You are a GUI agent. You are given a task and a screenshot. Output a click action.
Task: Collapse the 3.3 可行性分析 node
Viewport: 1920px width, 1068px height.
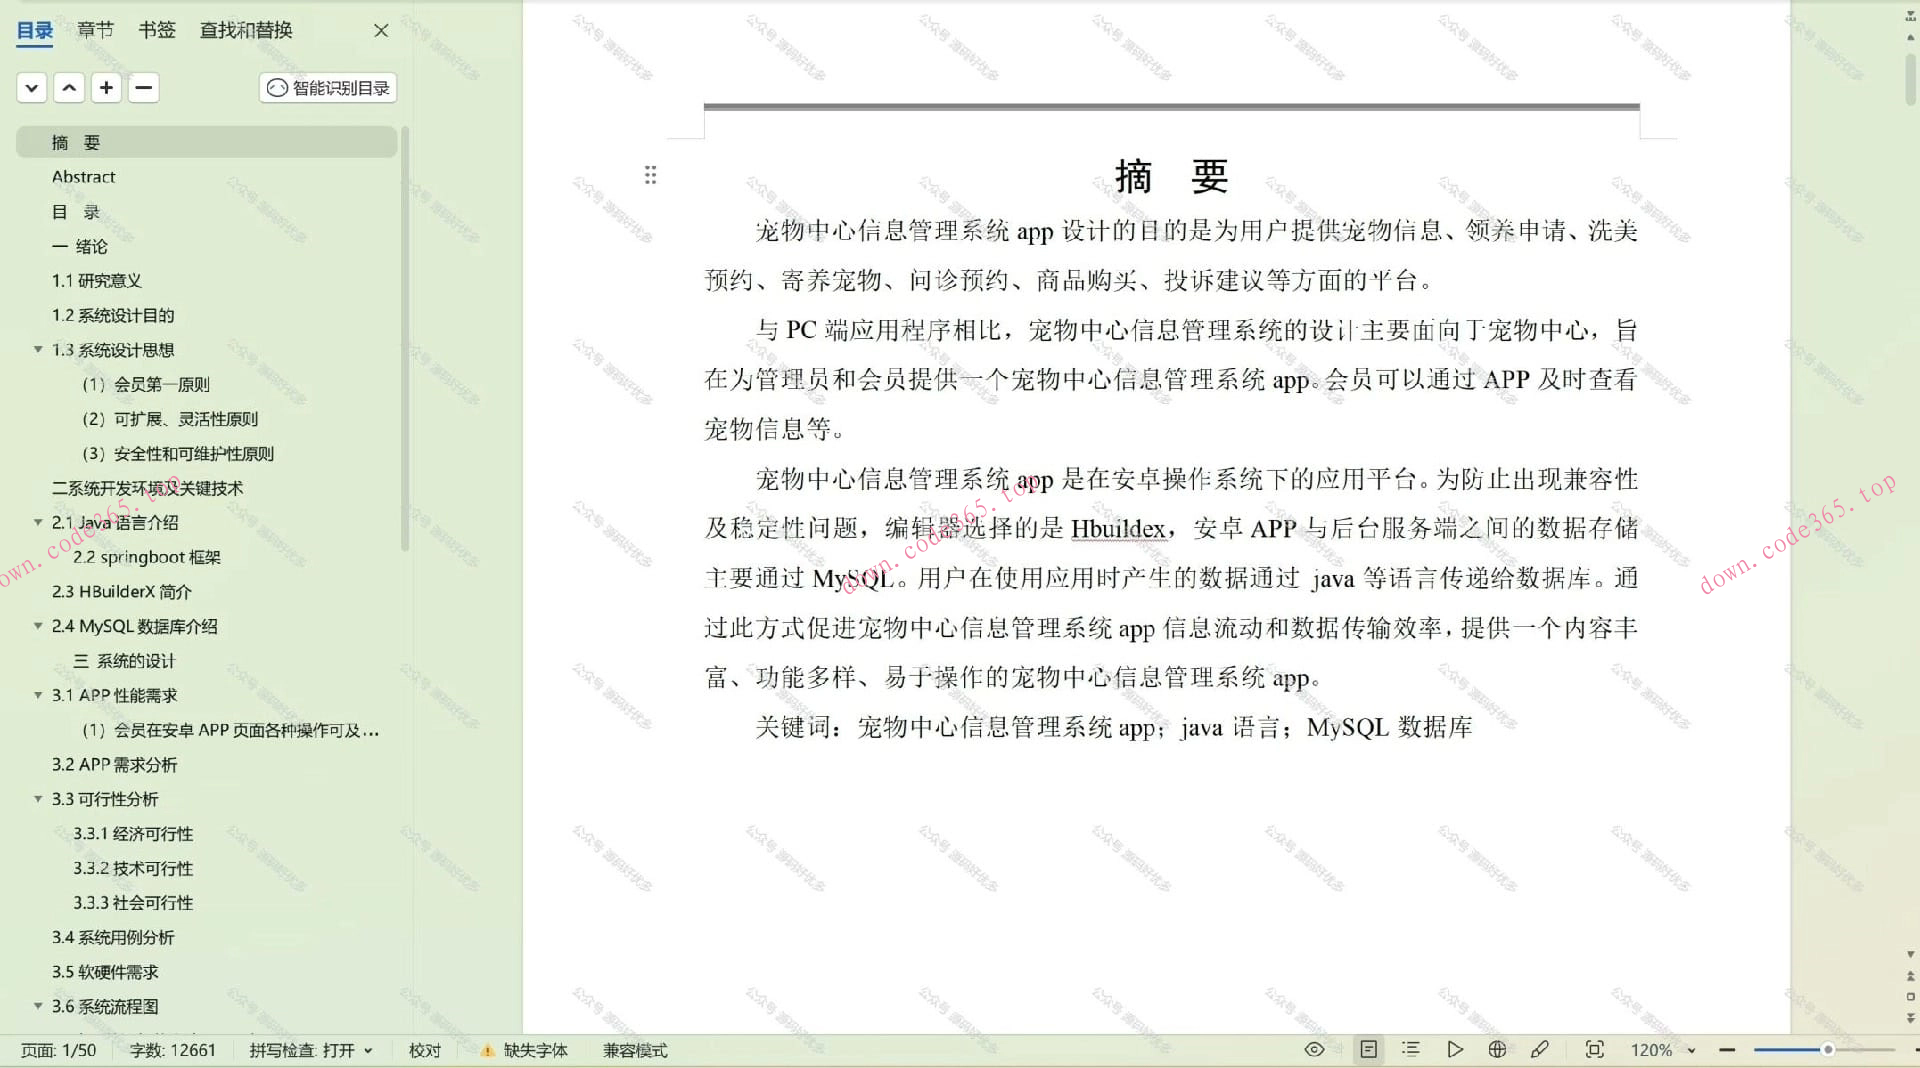[x=37, y=799]
